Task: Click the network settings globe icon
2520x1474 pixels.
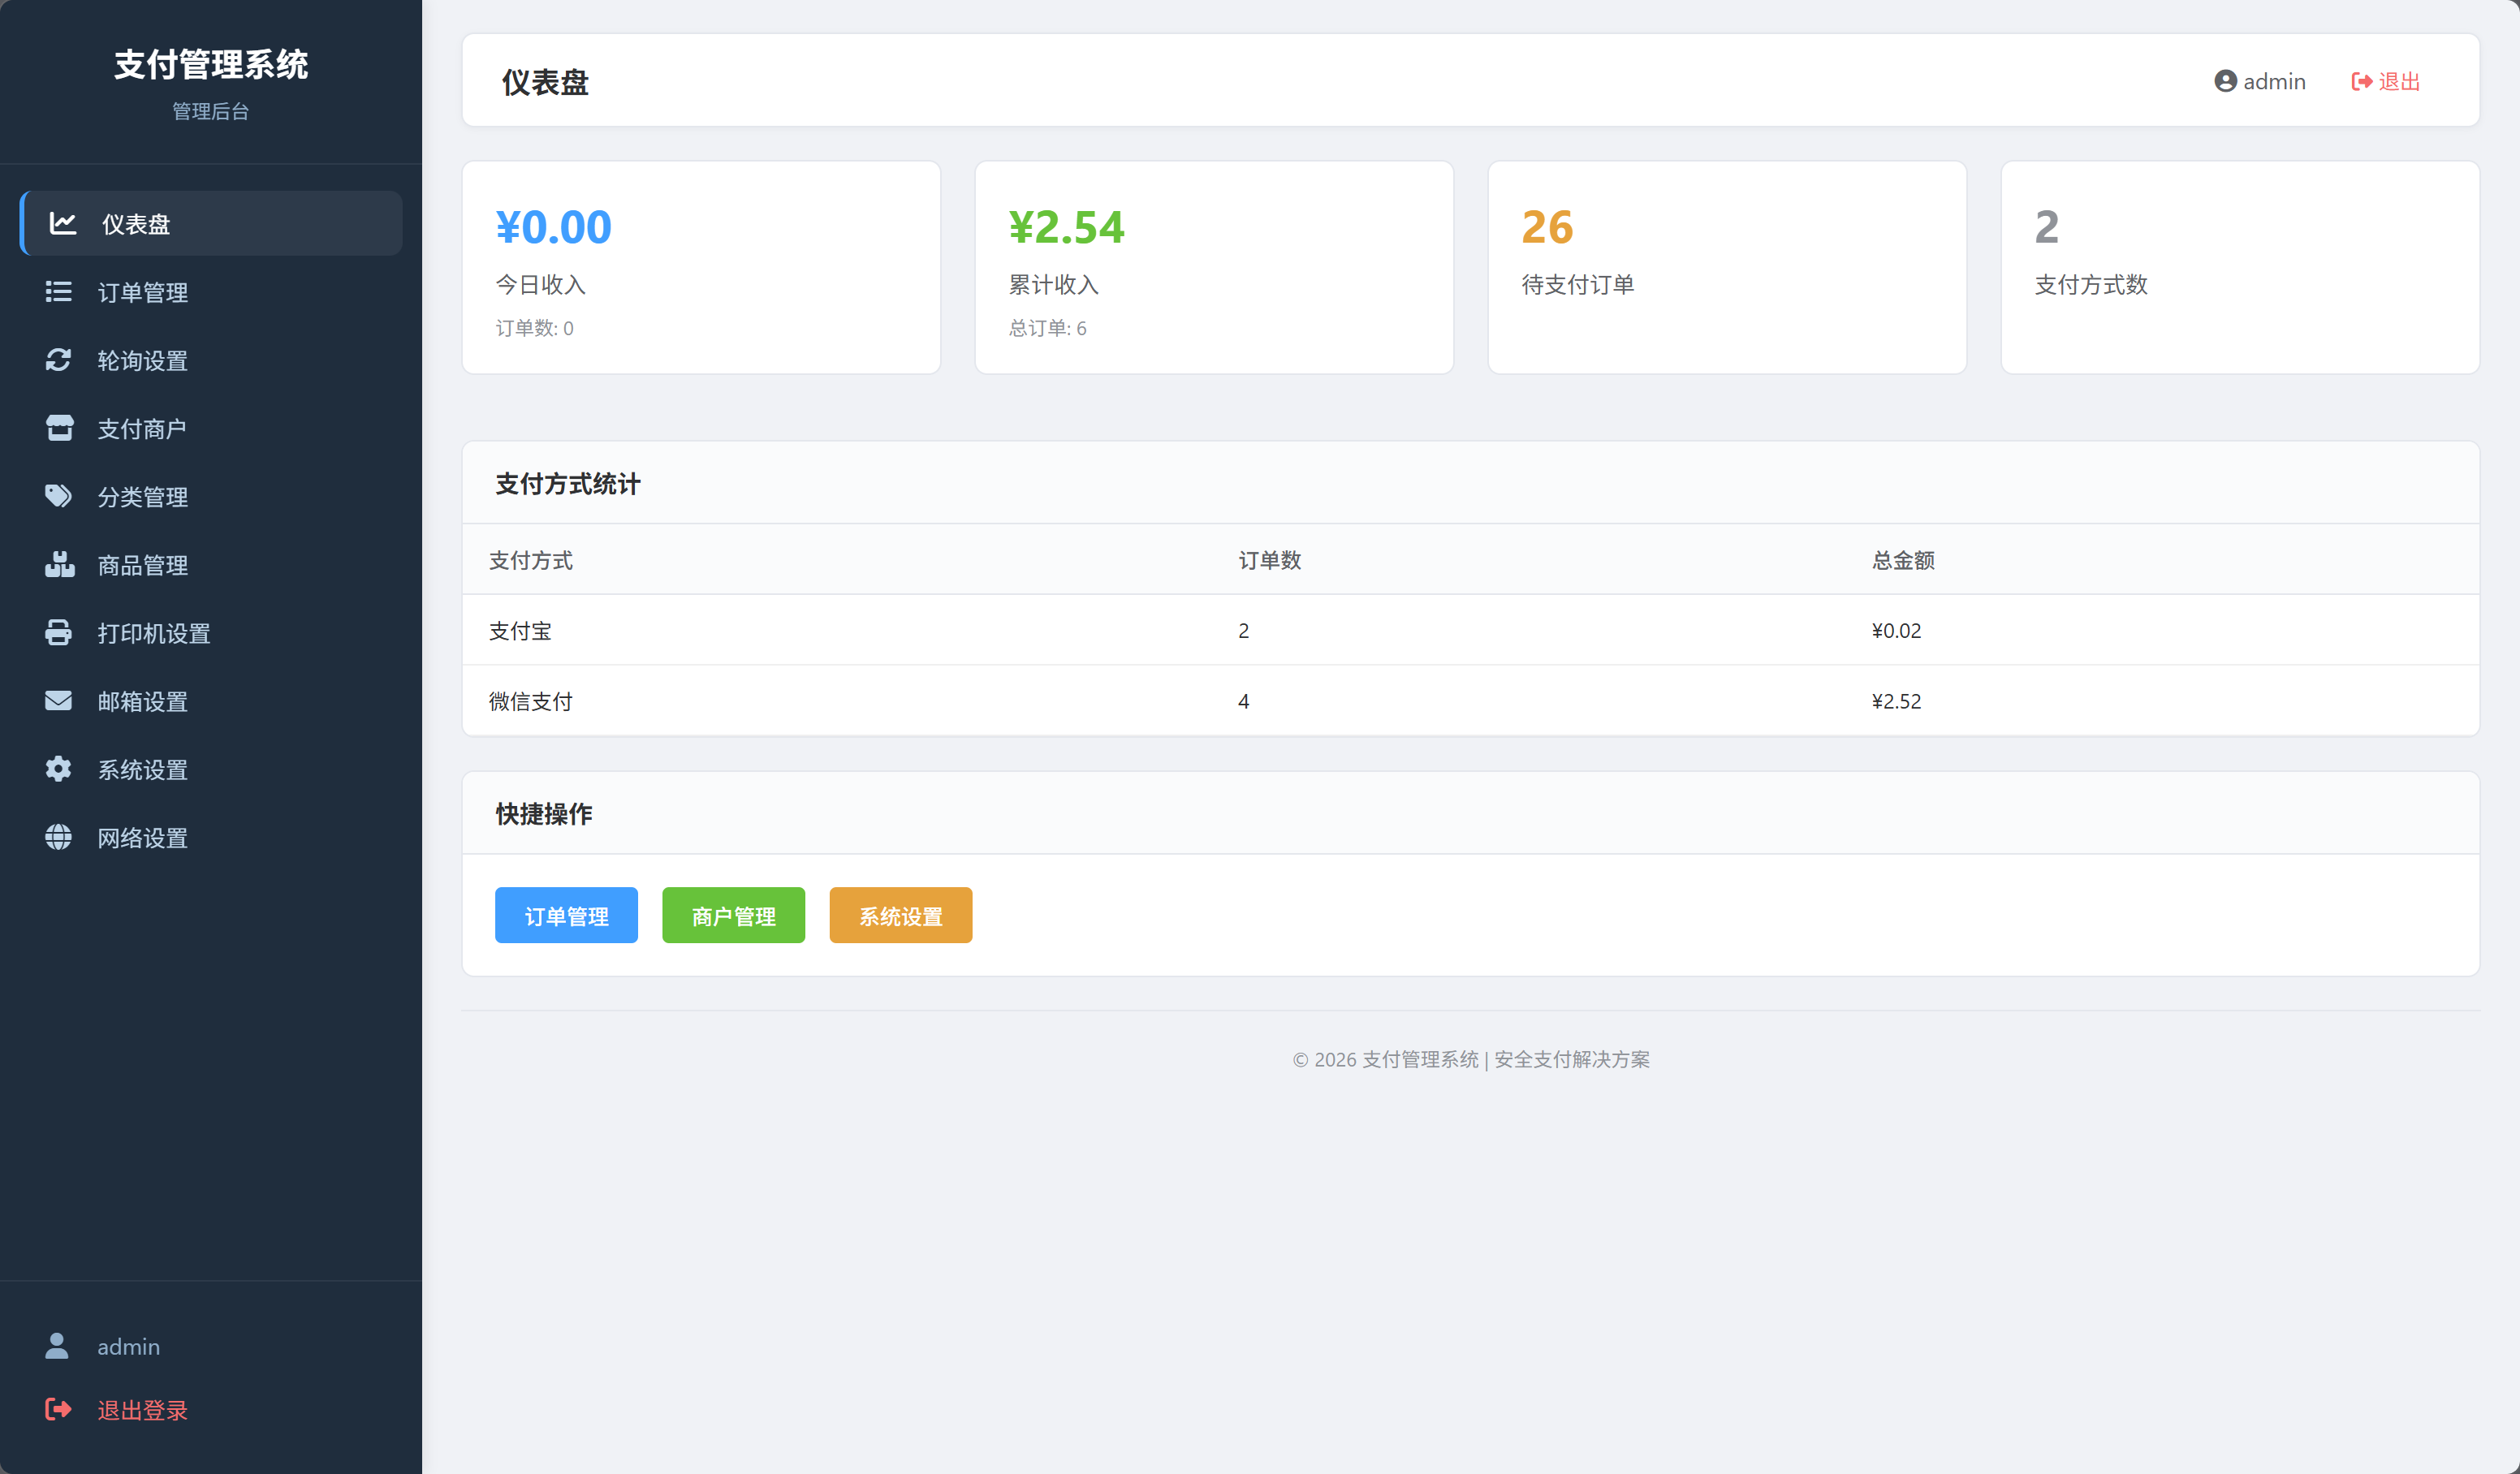Action: 59,837
